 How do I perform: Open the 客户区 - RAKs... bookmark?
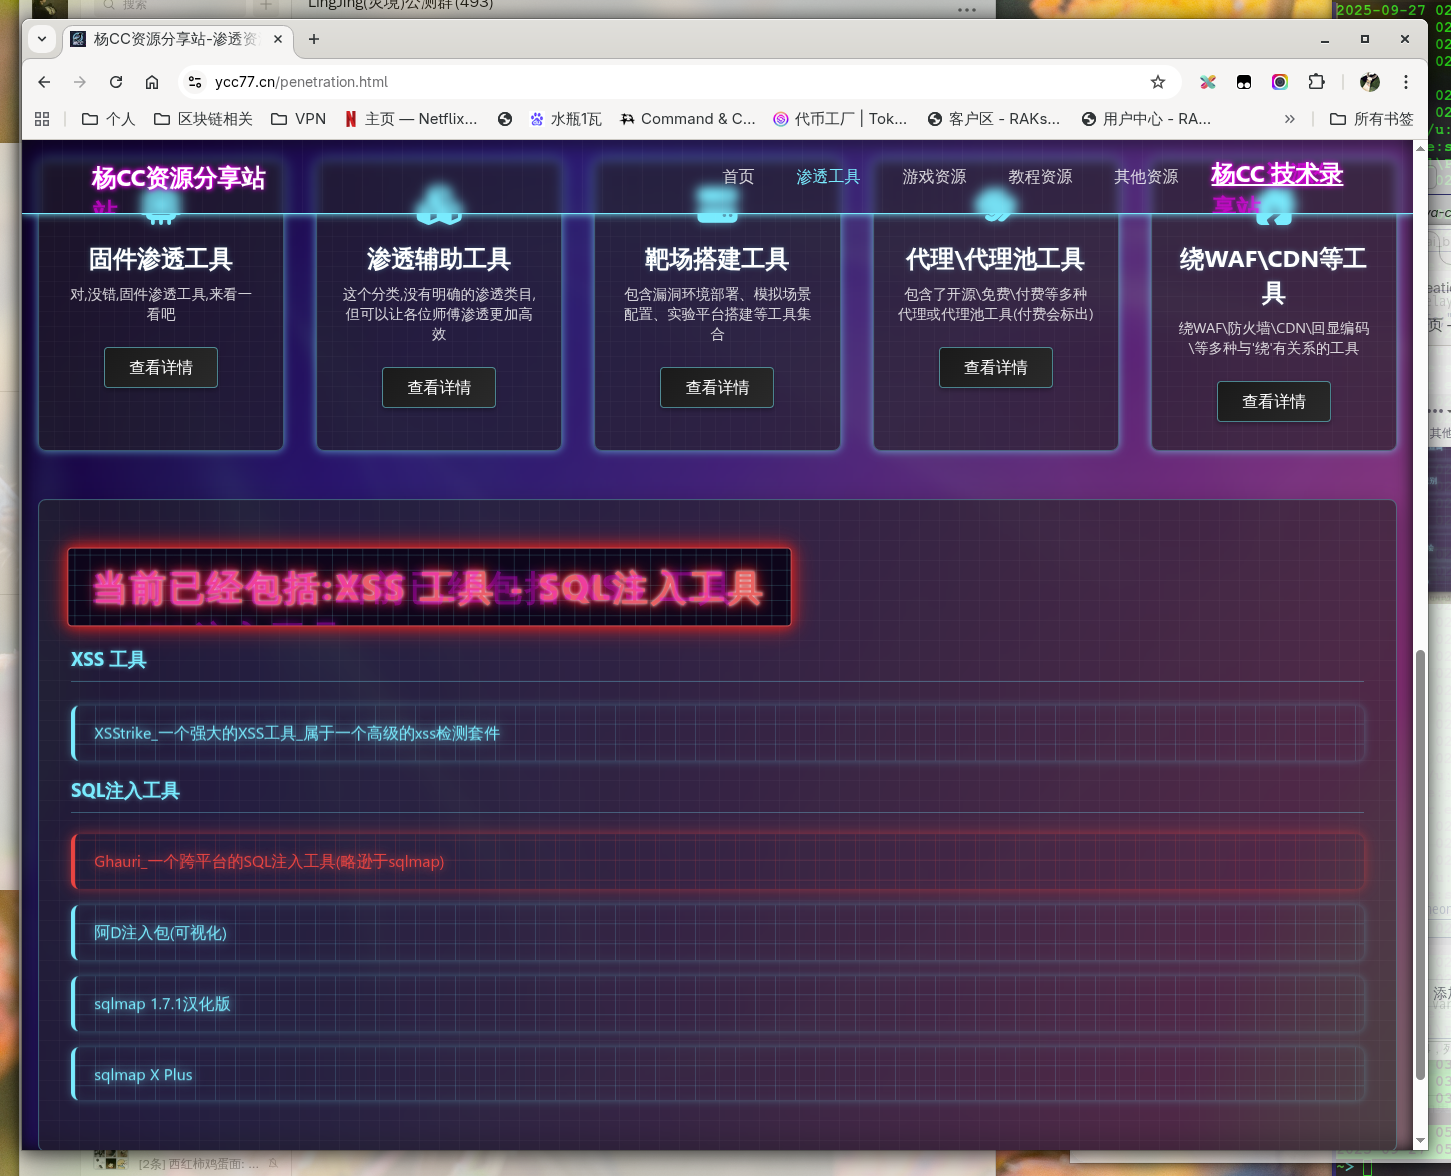pyautogui.click(x=994, y=119)
